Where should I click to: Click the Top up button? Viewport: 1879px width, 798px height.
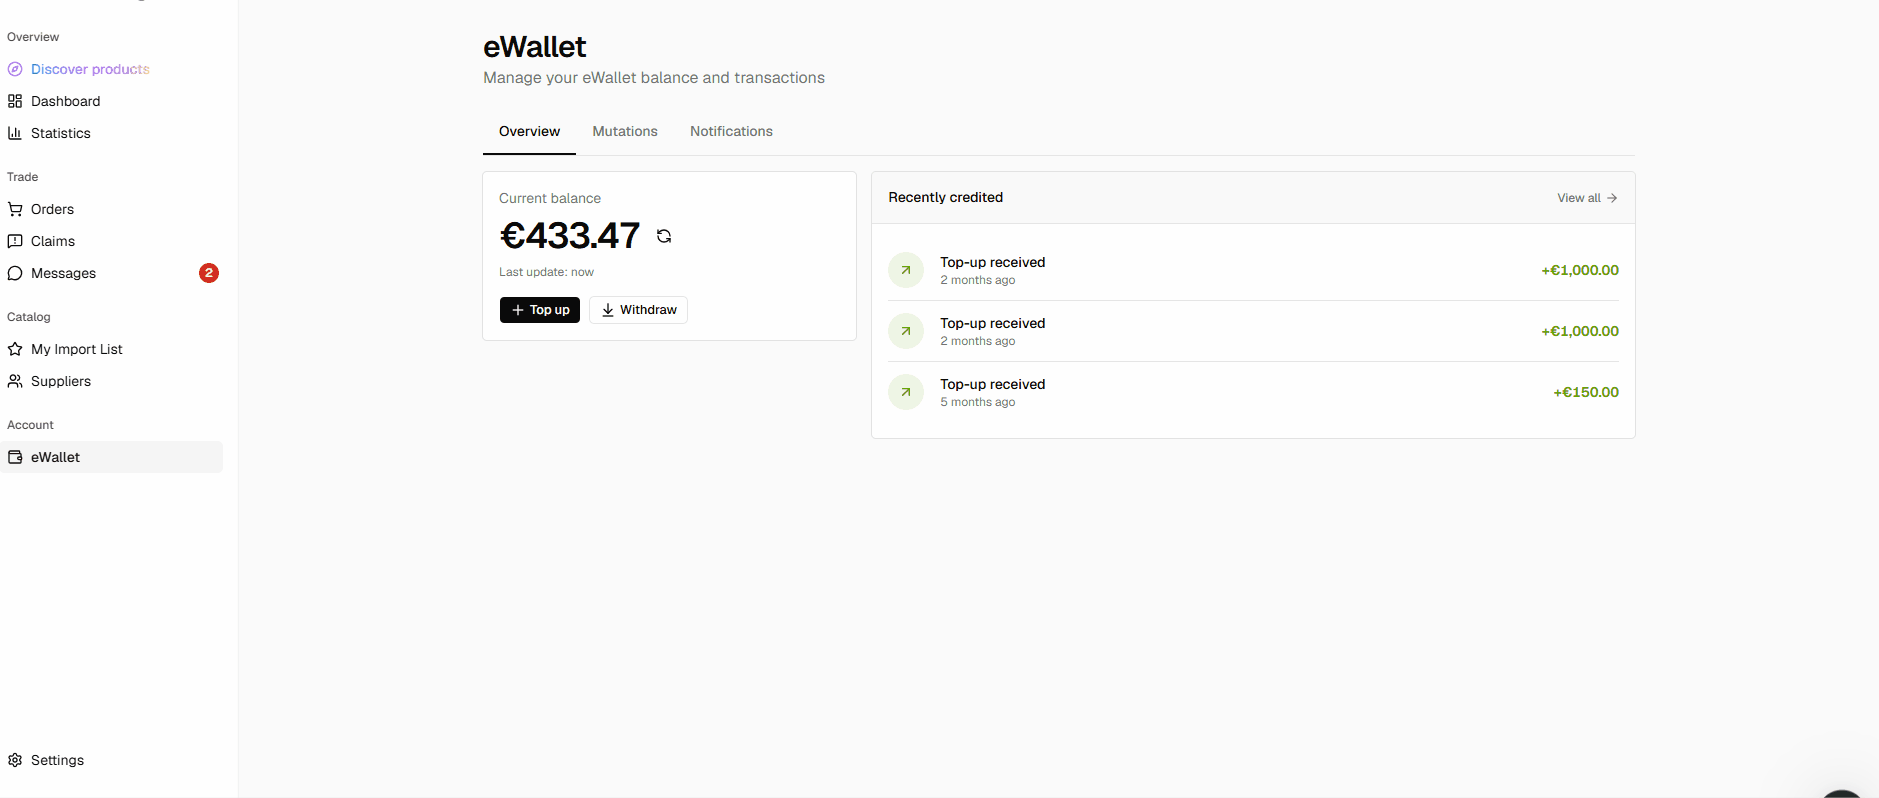[540, 310]
